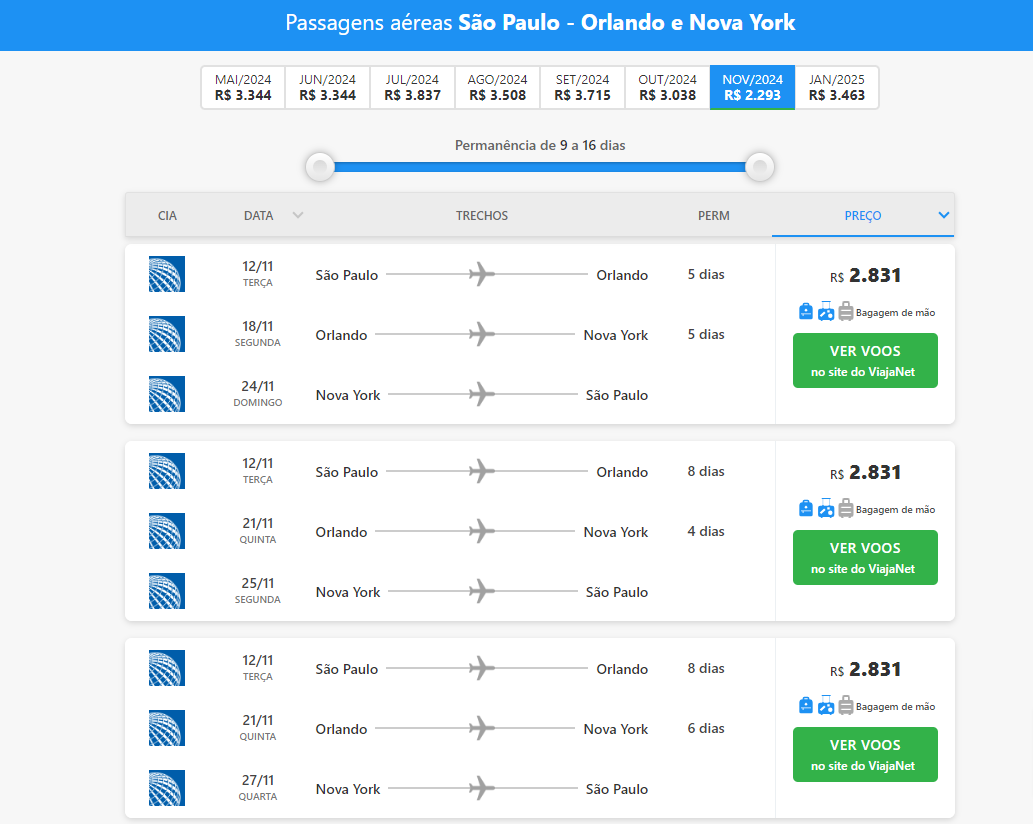Select the MAI/2024 month tab

click(x=243, y=88)
